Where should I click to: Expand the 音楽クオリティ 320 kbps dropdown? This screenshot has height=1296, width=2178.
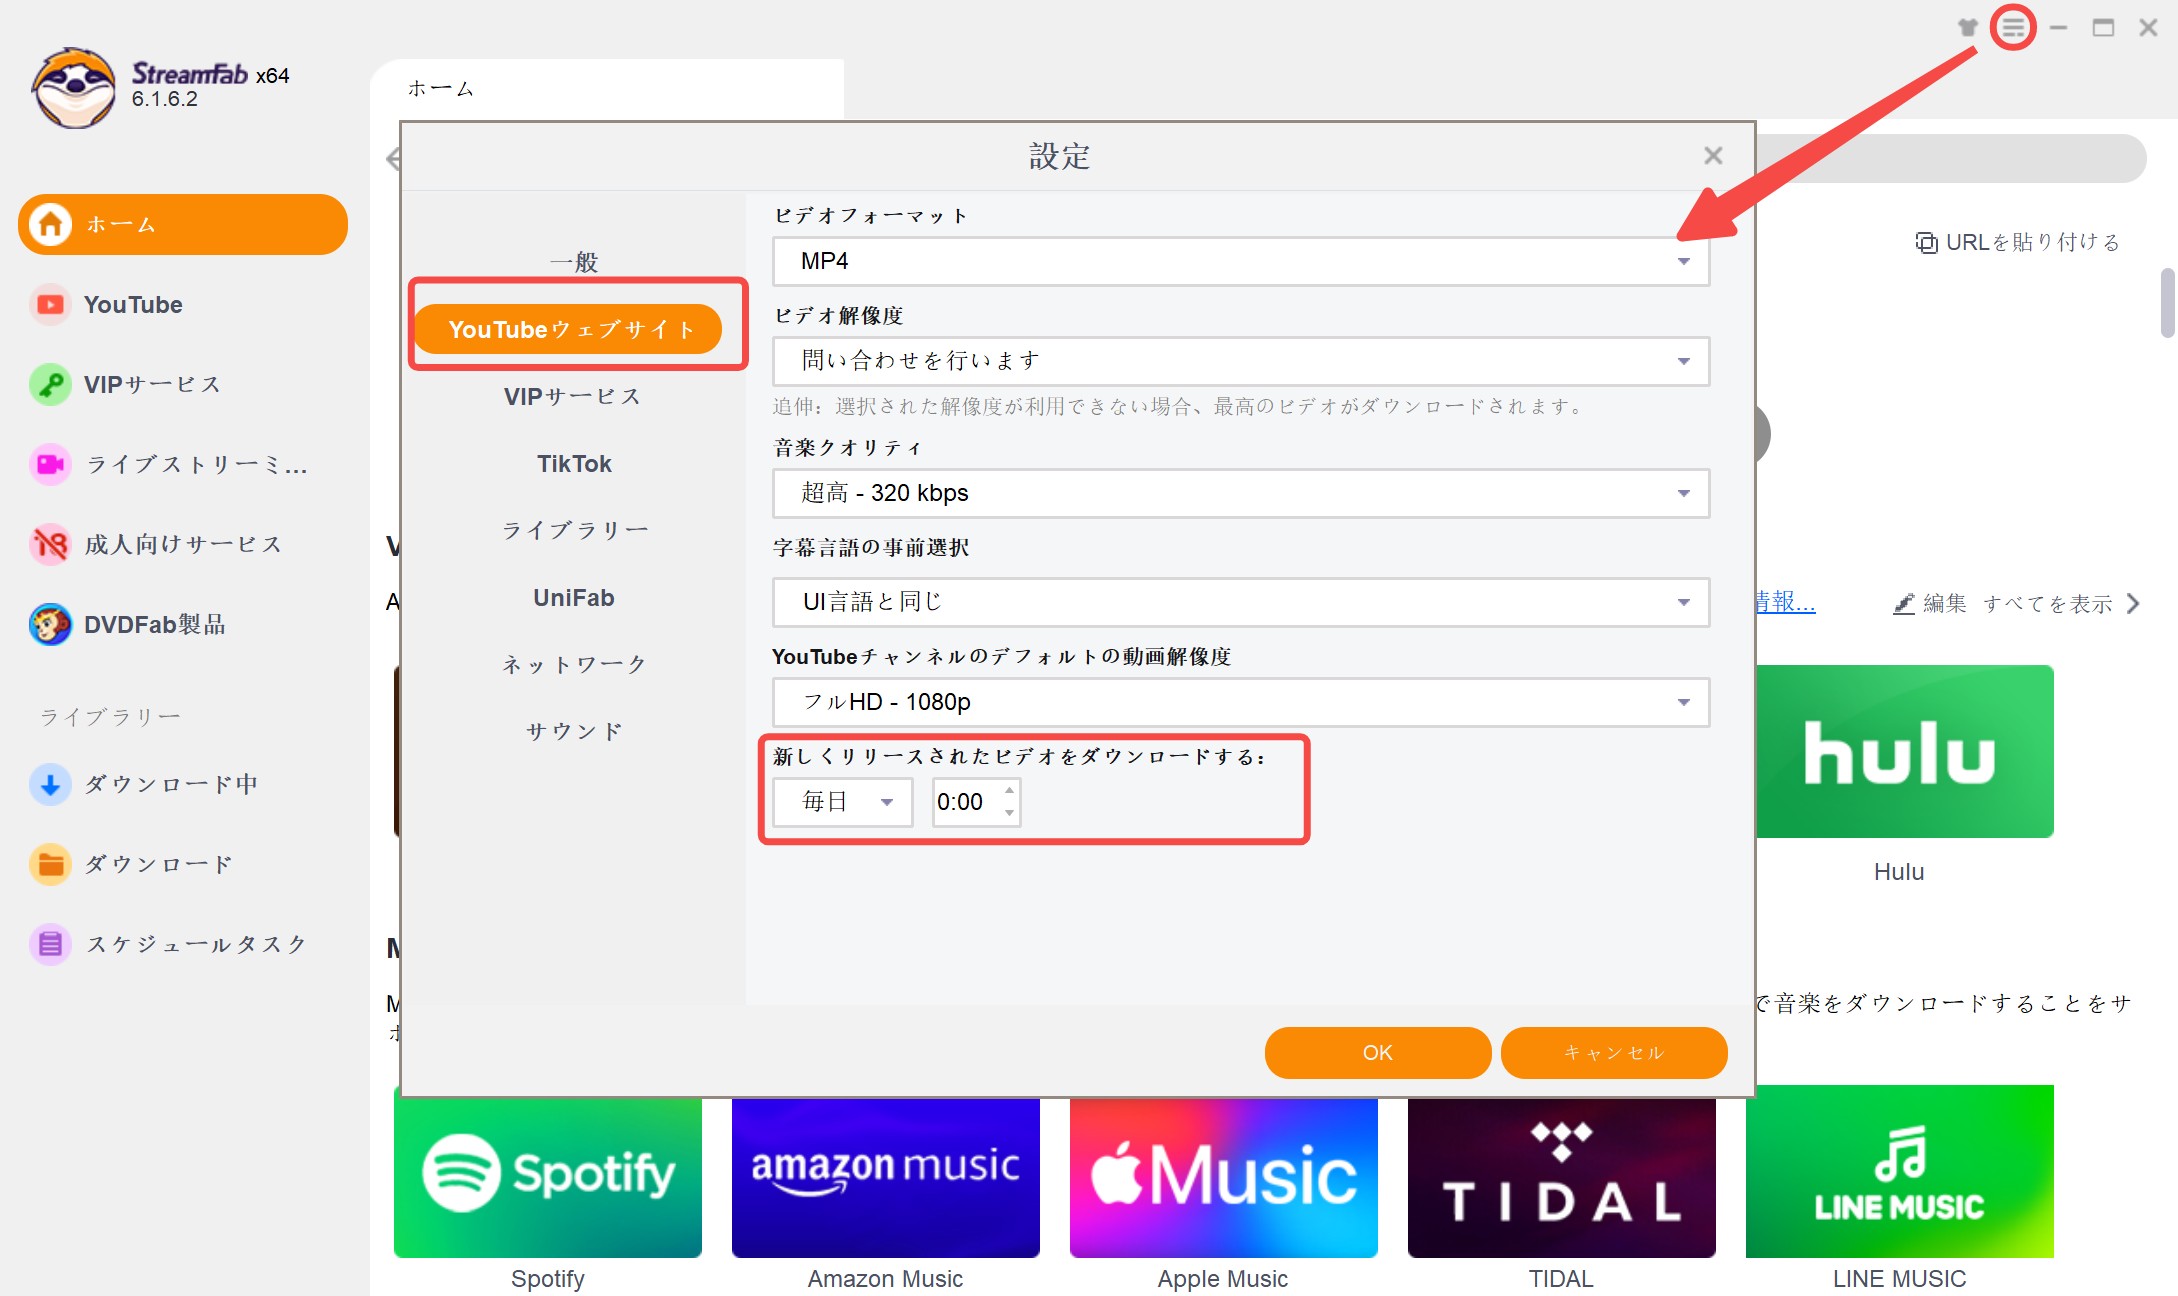(x=1241, y=493)
